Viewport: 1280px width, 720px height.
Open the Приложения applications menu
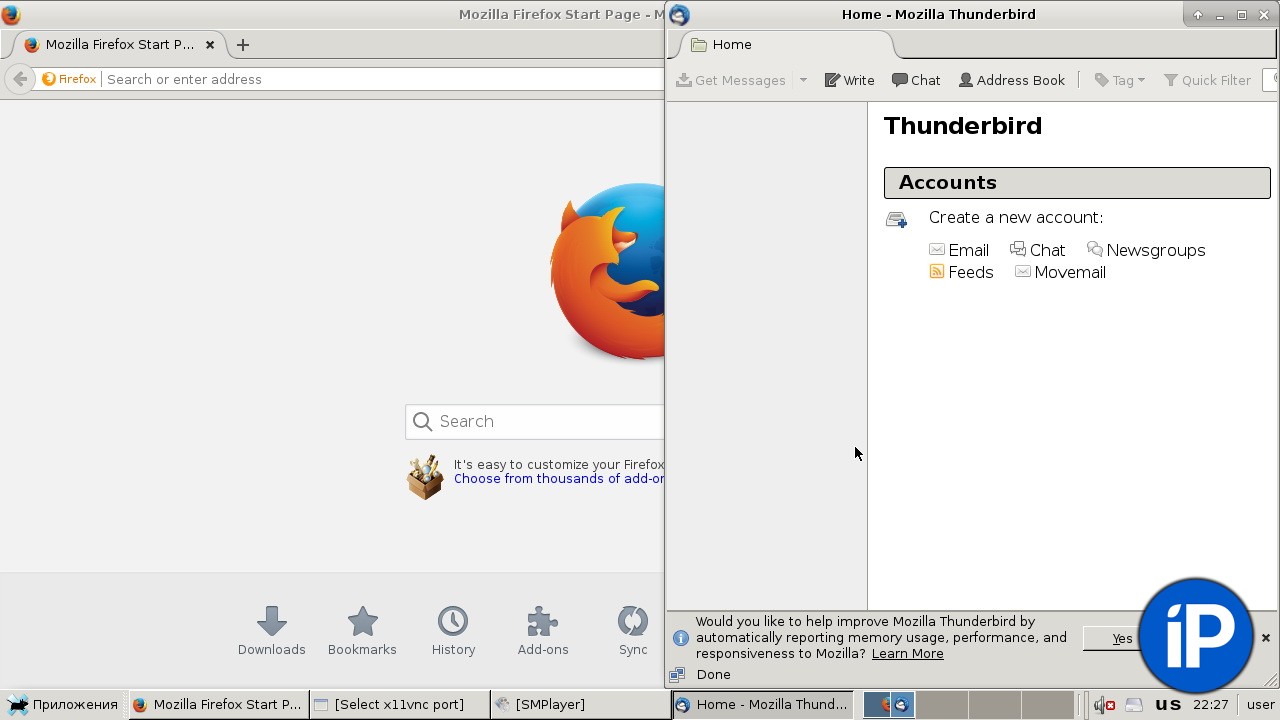pyautogui.click(x=62, y=704)
